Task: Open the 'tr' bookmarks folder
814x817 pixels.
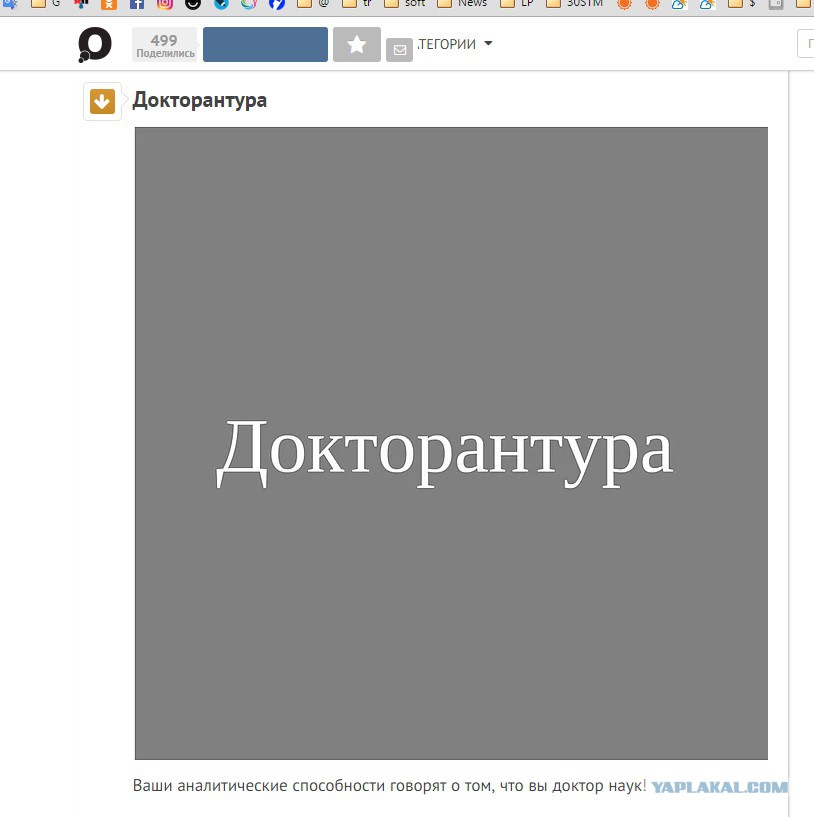Action: tap(357, 4)
